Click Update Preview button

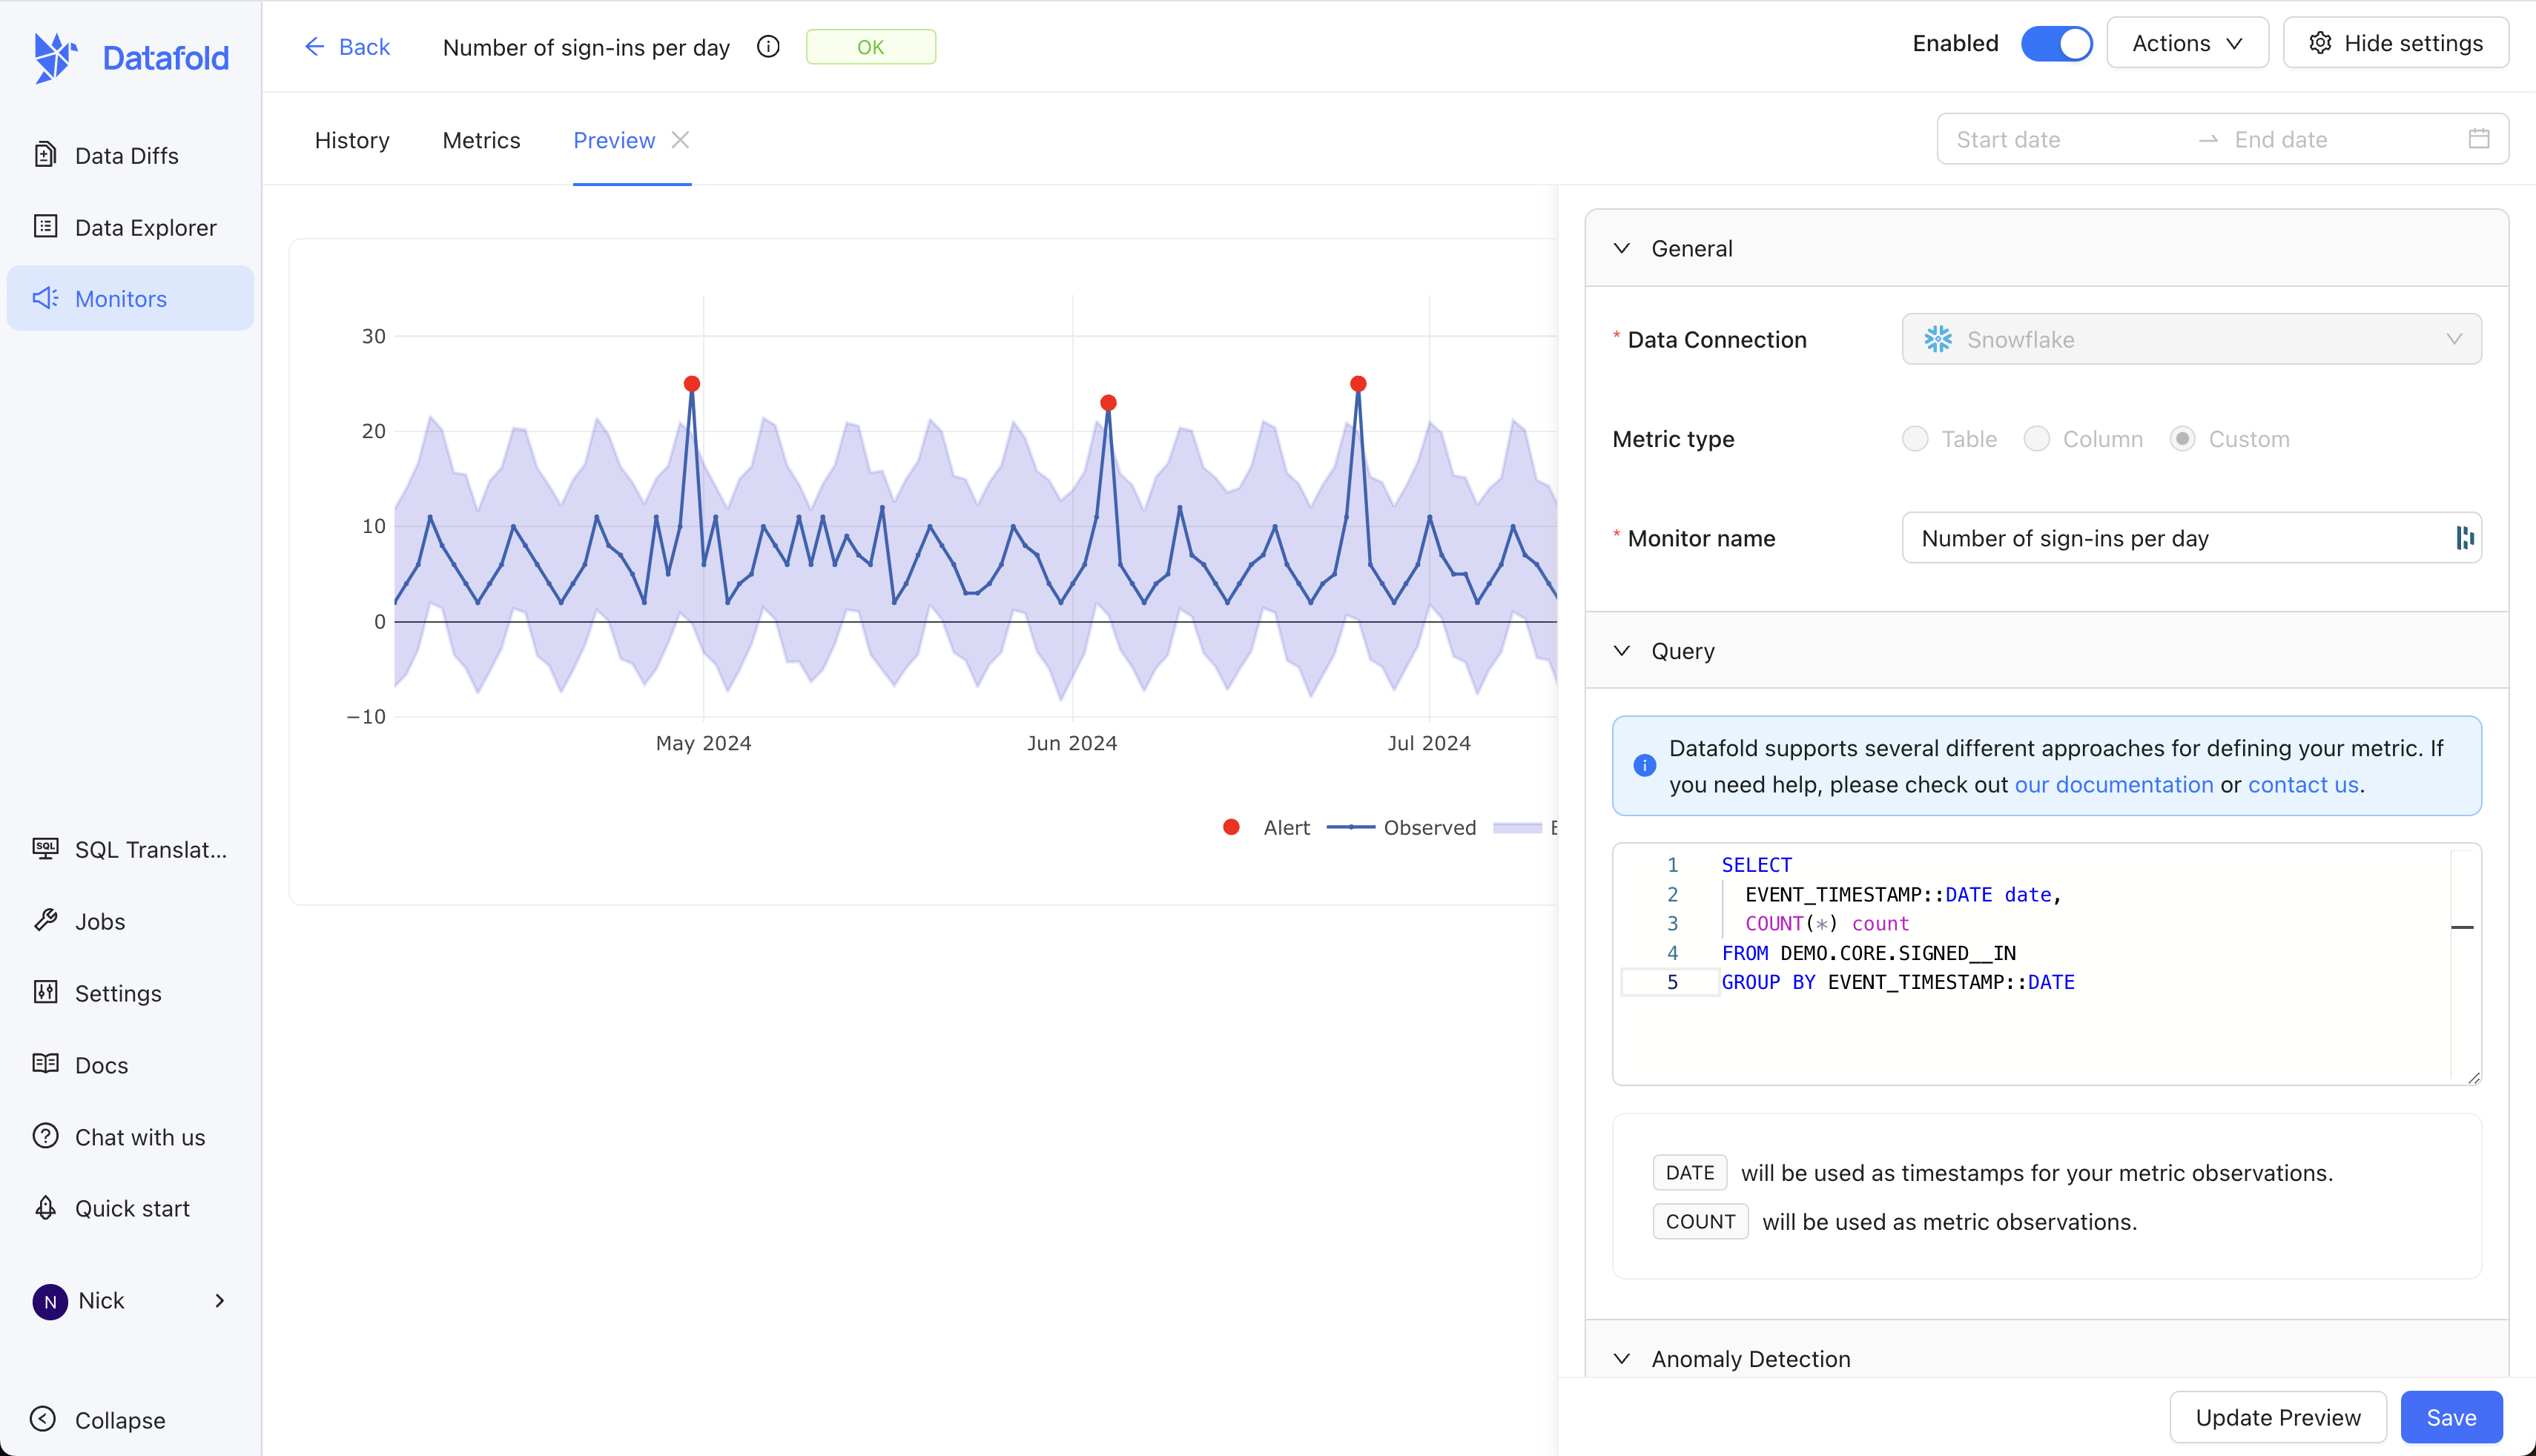(2277, 1417)
